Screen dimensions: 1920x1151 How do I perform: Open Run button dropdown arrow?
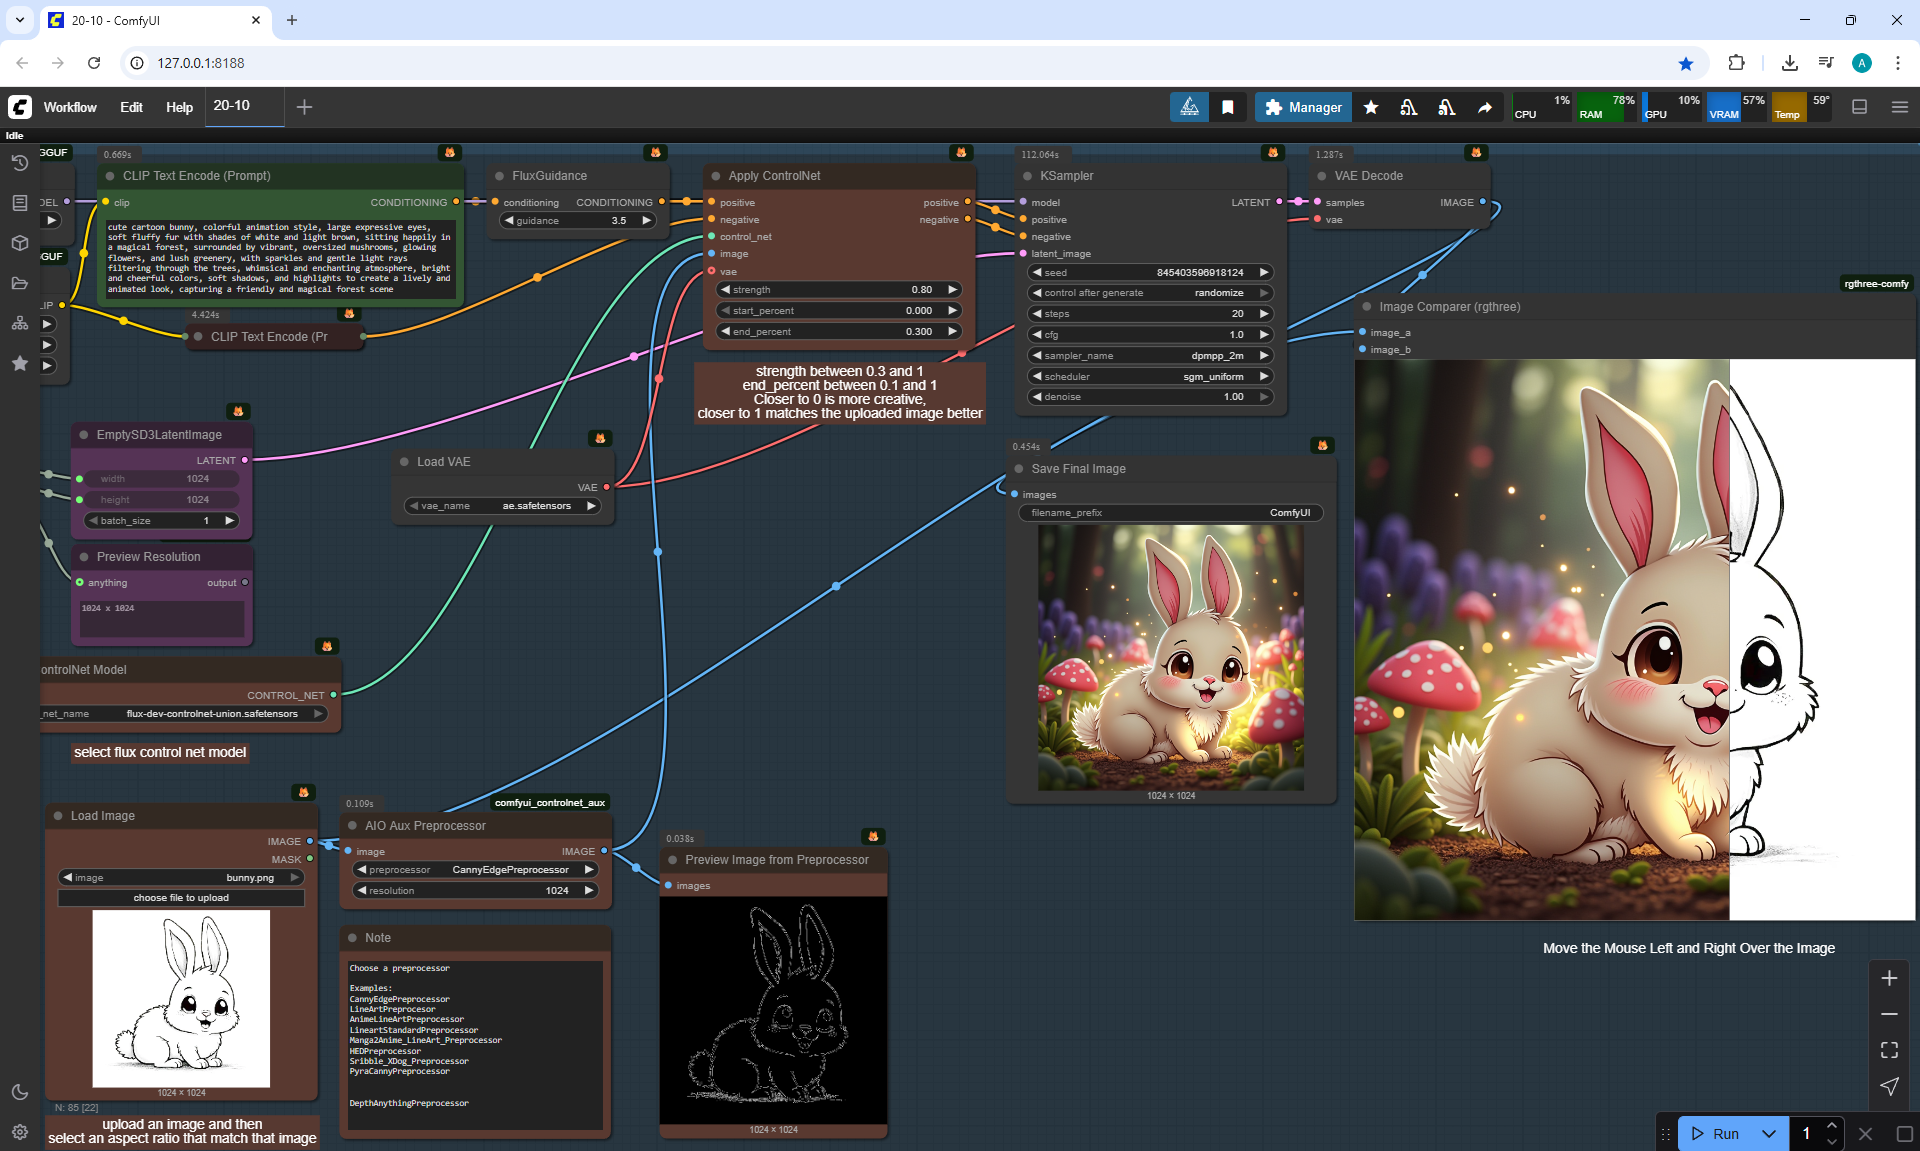1768,1133
